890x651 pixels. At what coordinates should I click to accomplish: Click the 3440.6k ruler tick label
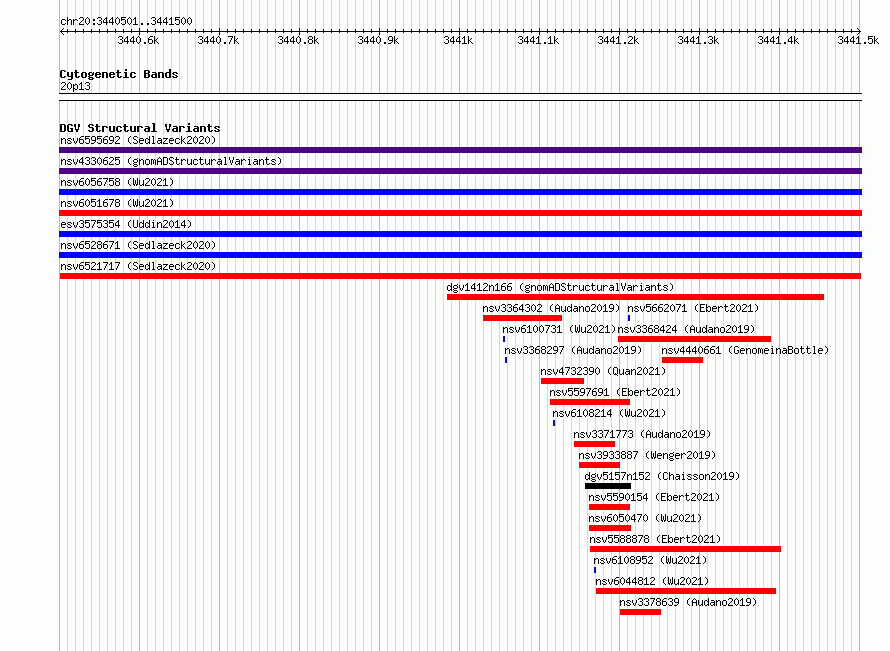[x=138, y=40]
